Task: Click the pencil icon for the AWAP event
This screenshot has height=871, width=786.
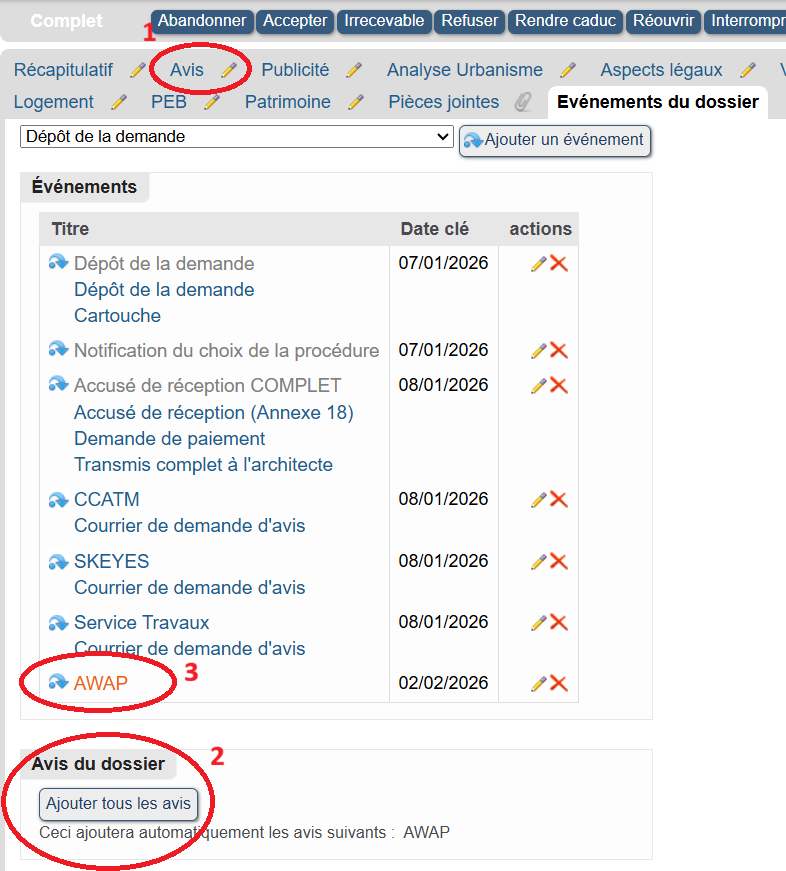Action: [x=538, y=684]
